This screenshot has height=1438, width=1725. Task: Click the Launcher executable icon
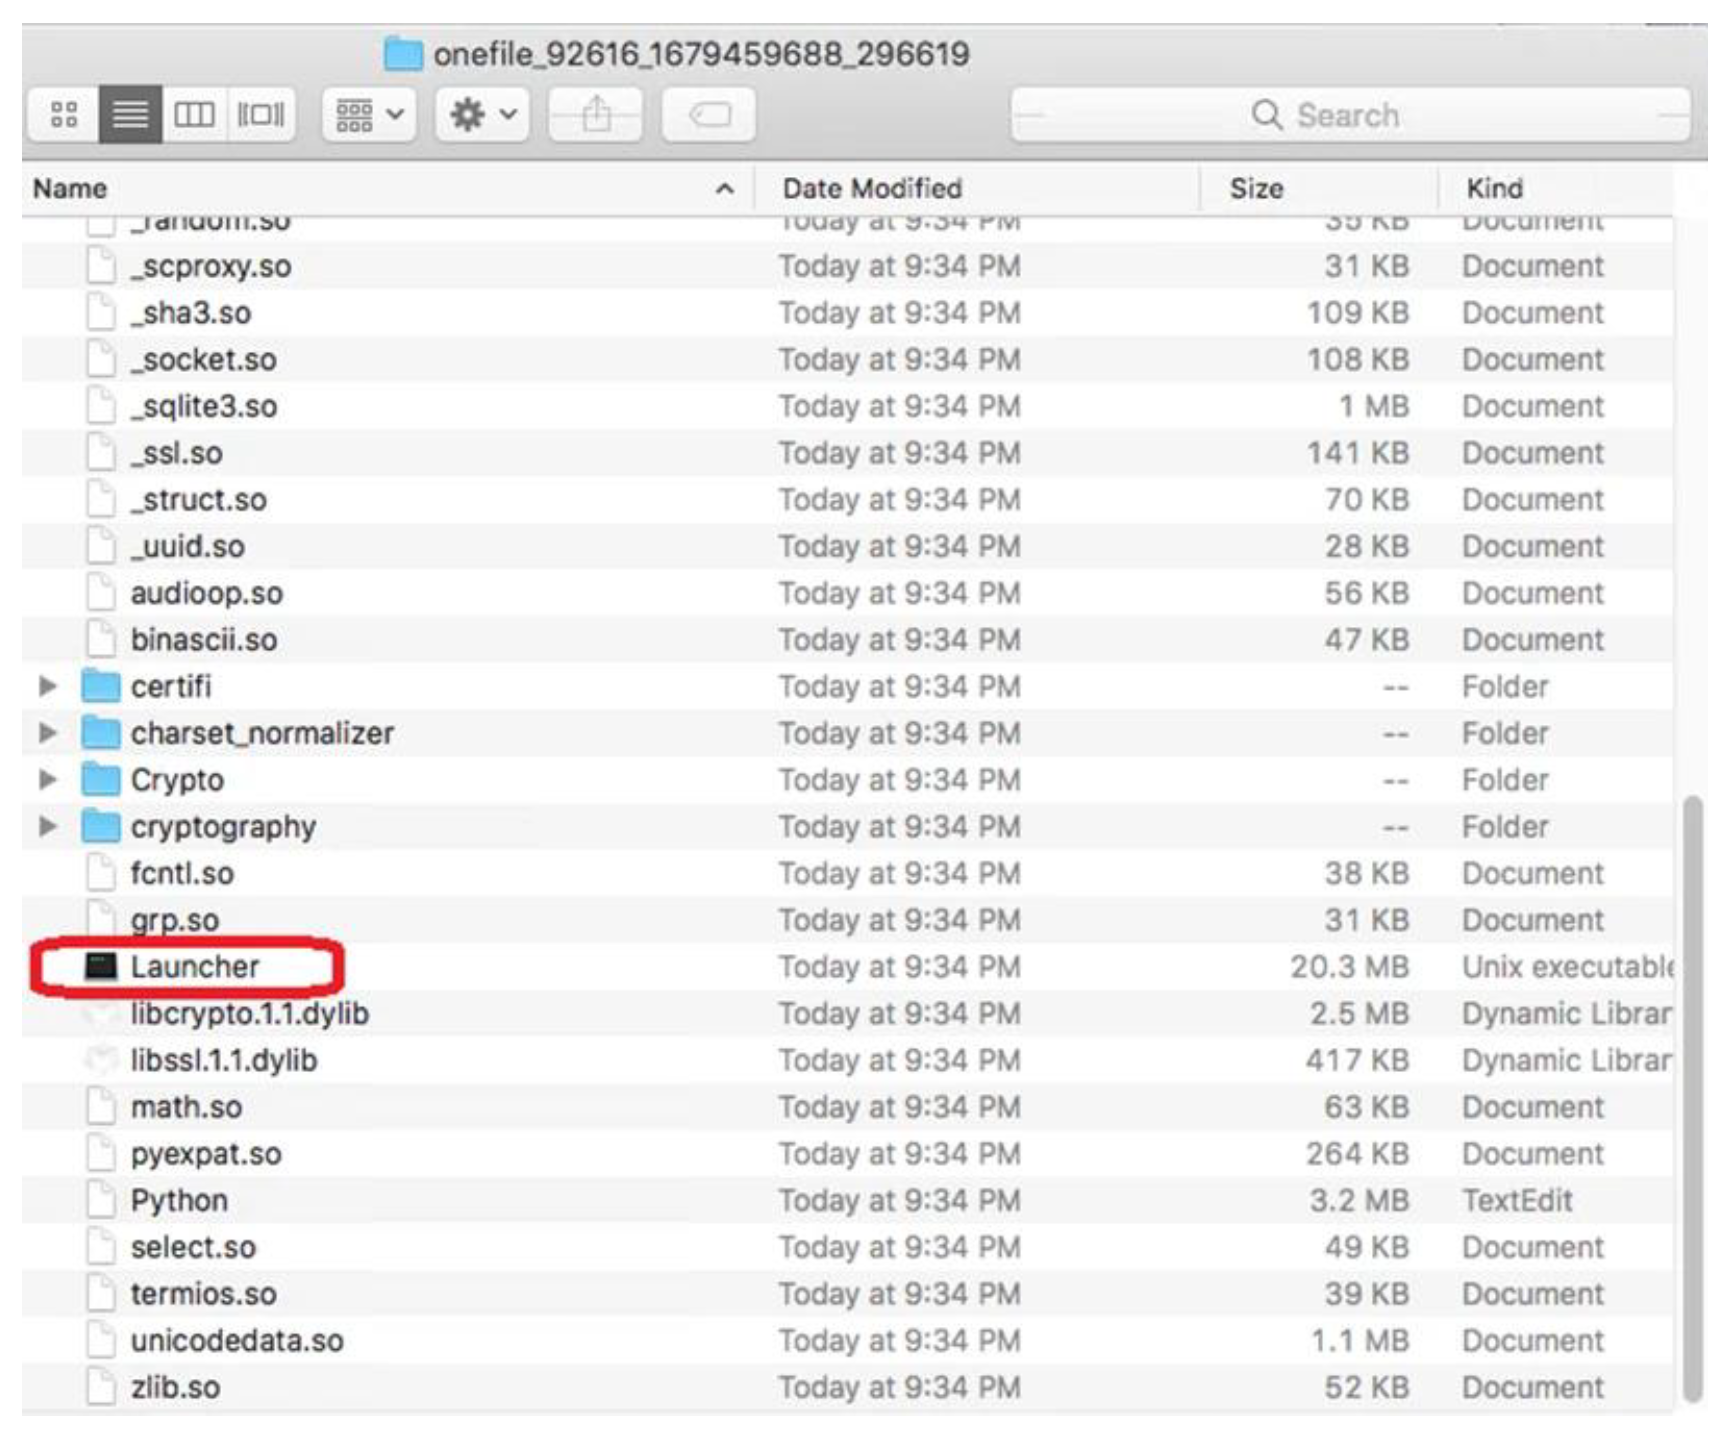pyautogui.click(x=100, y=966)
